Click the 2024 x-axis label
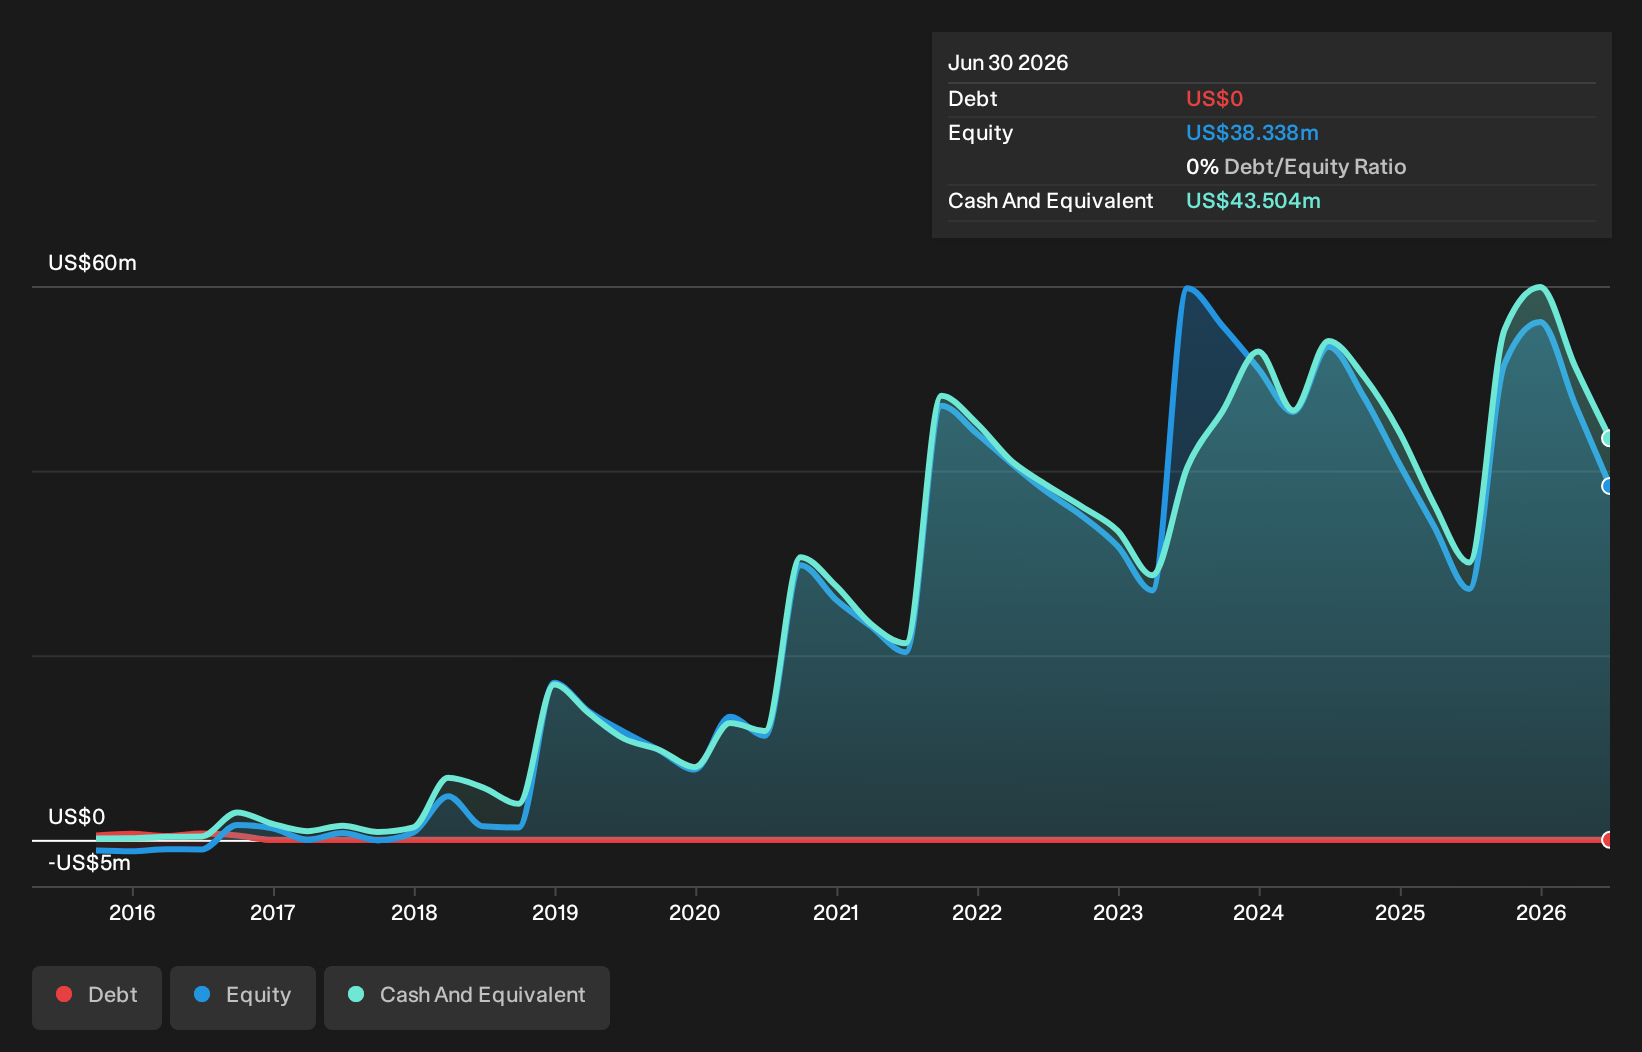The image size is (1642, 1052). tap(1259, 912)
